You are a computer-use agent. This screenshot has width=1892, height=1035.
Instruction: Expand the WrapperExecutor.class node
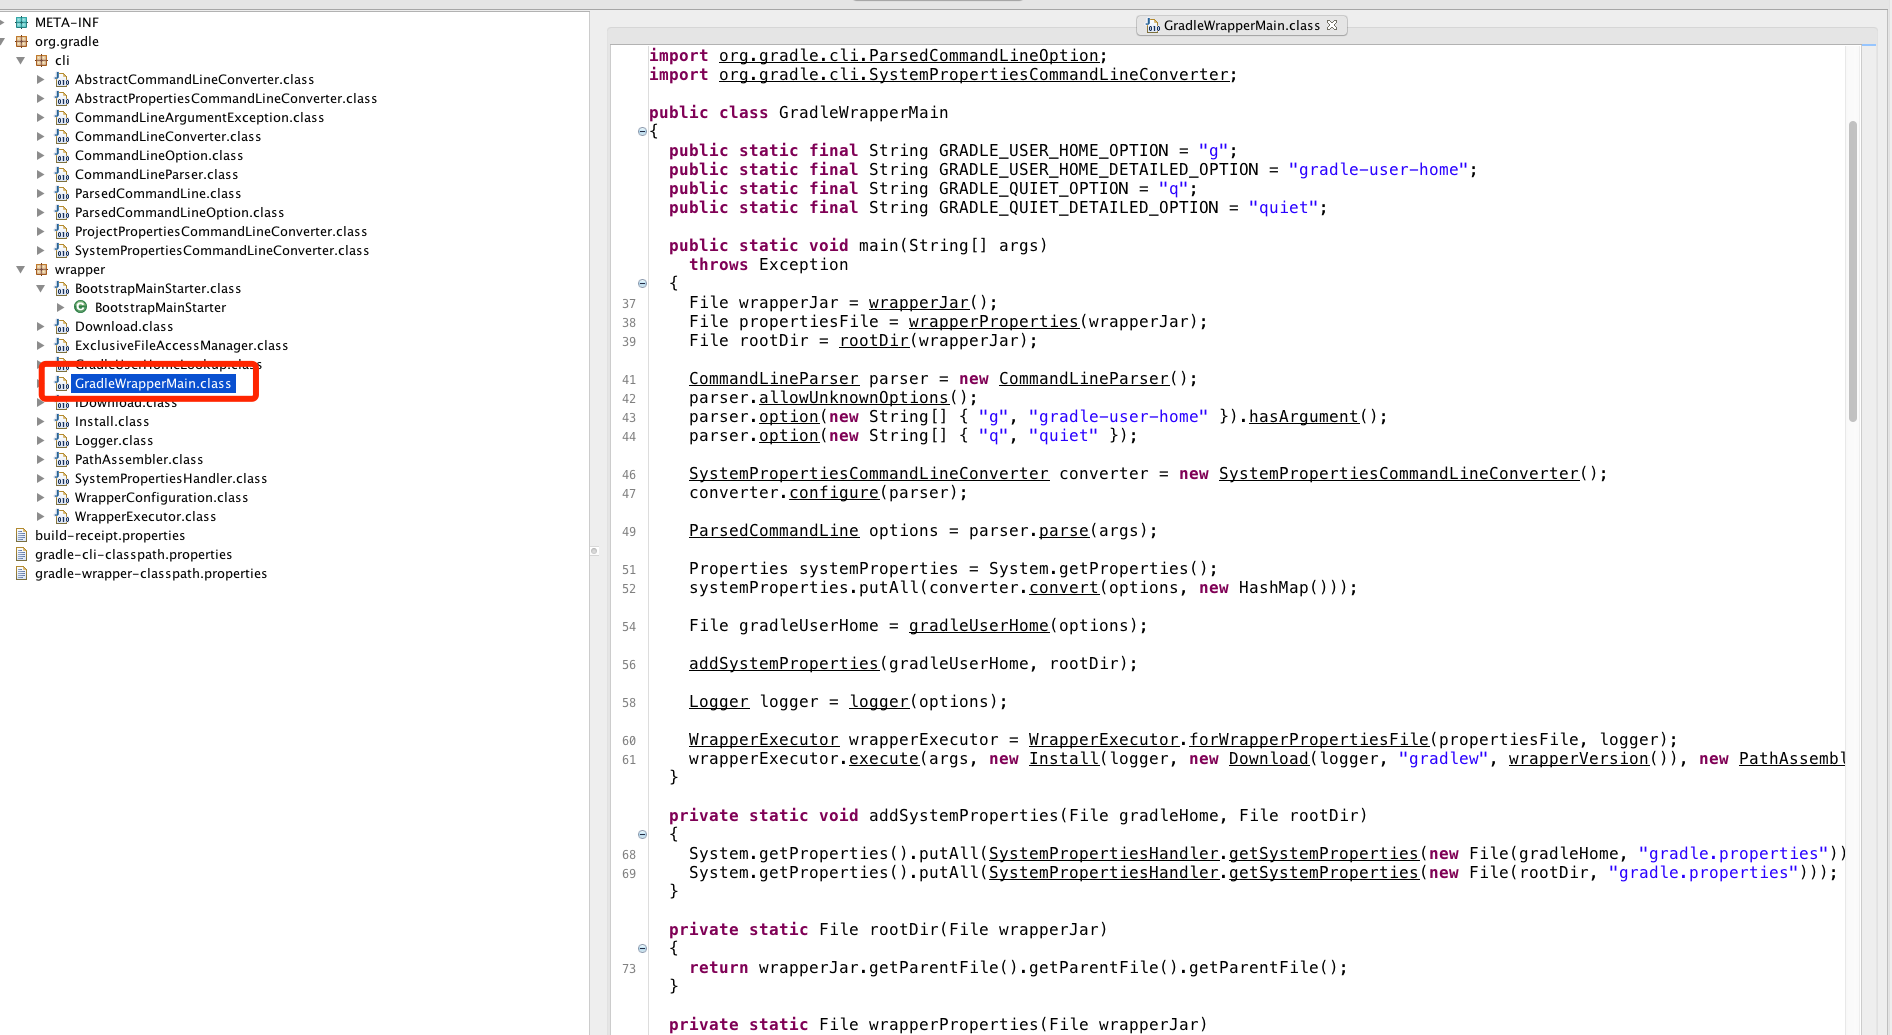coord(41,516)
